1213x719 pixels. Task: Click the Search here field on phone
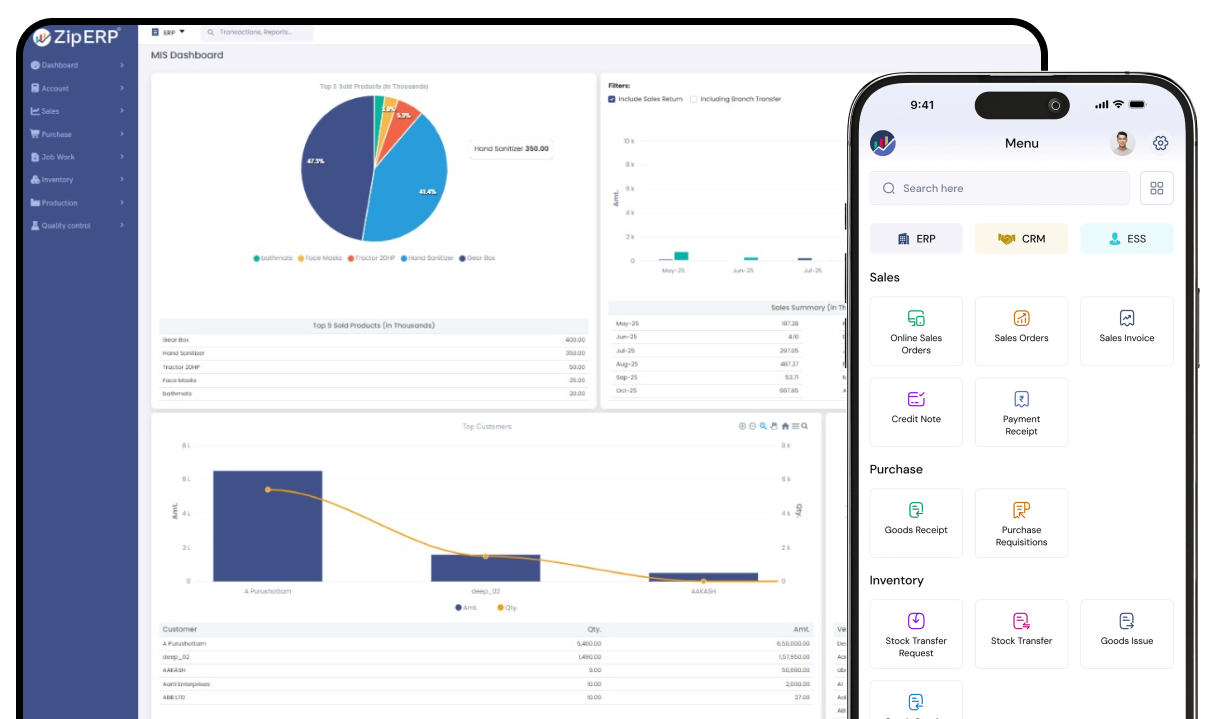pos(999,188)
